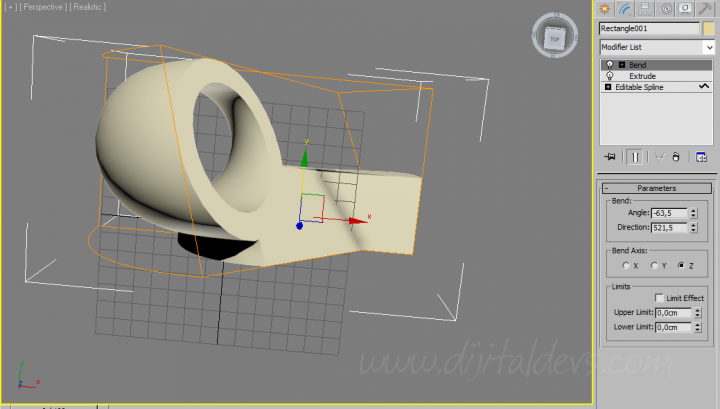This screenshot has width=720, height=409.
Task: Click the Bend Angle value field
Action: point(669,213)
